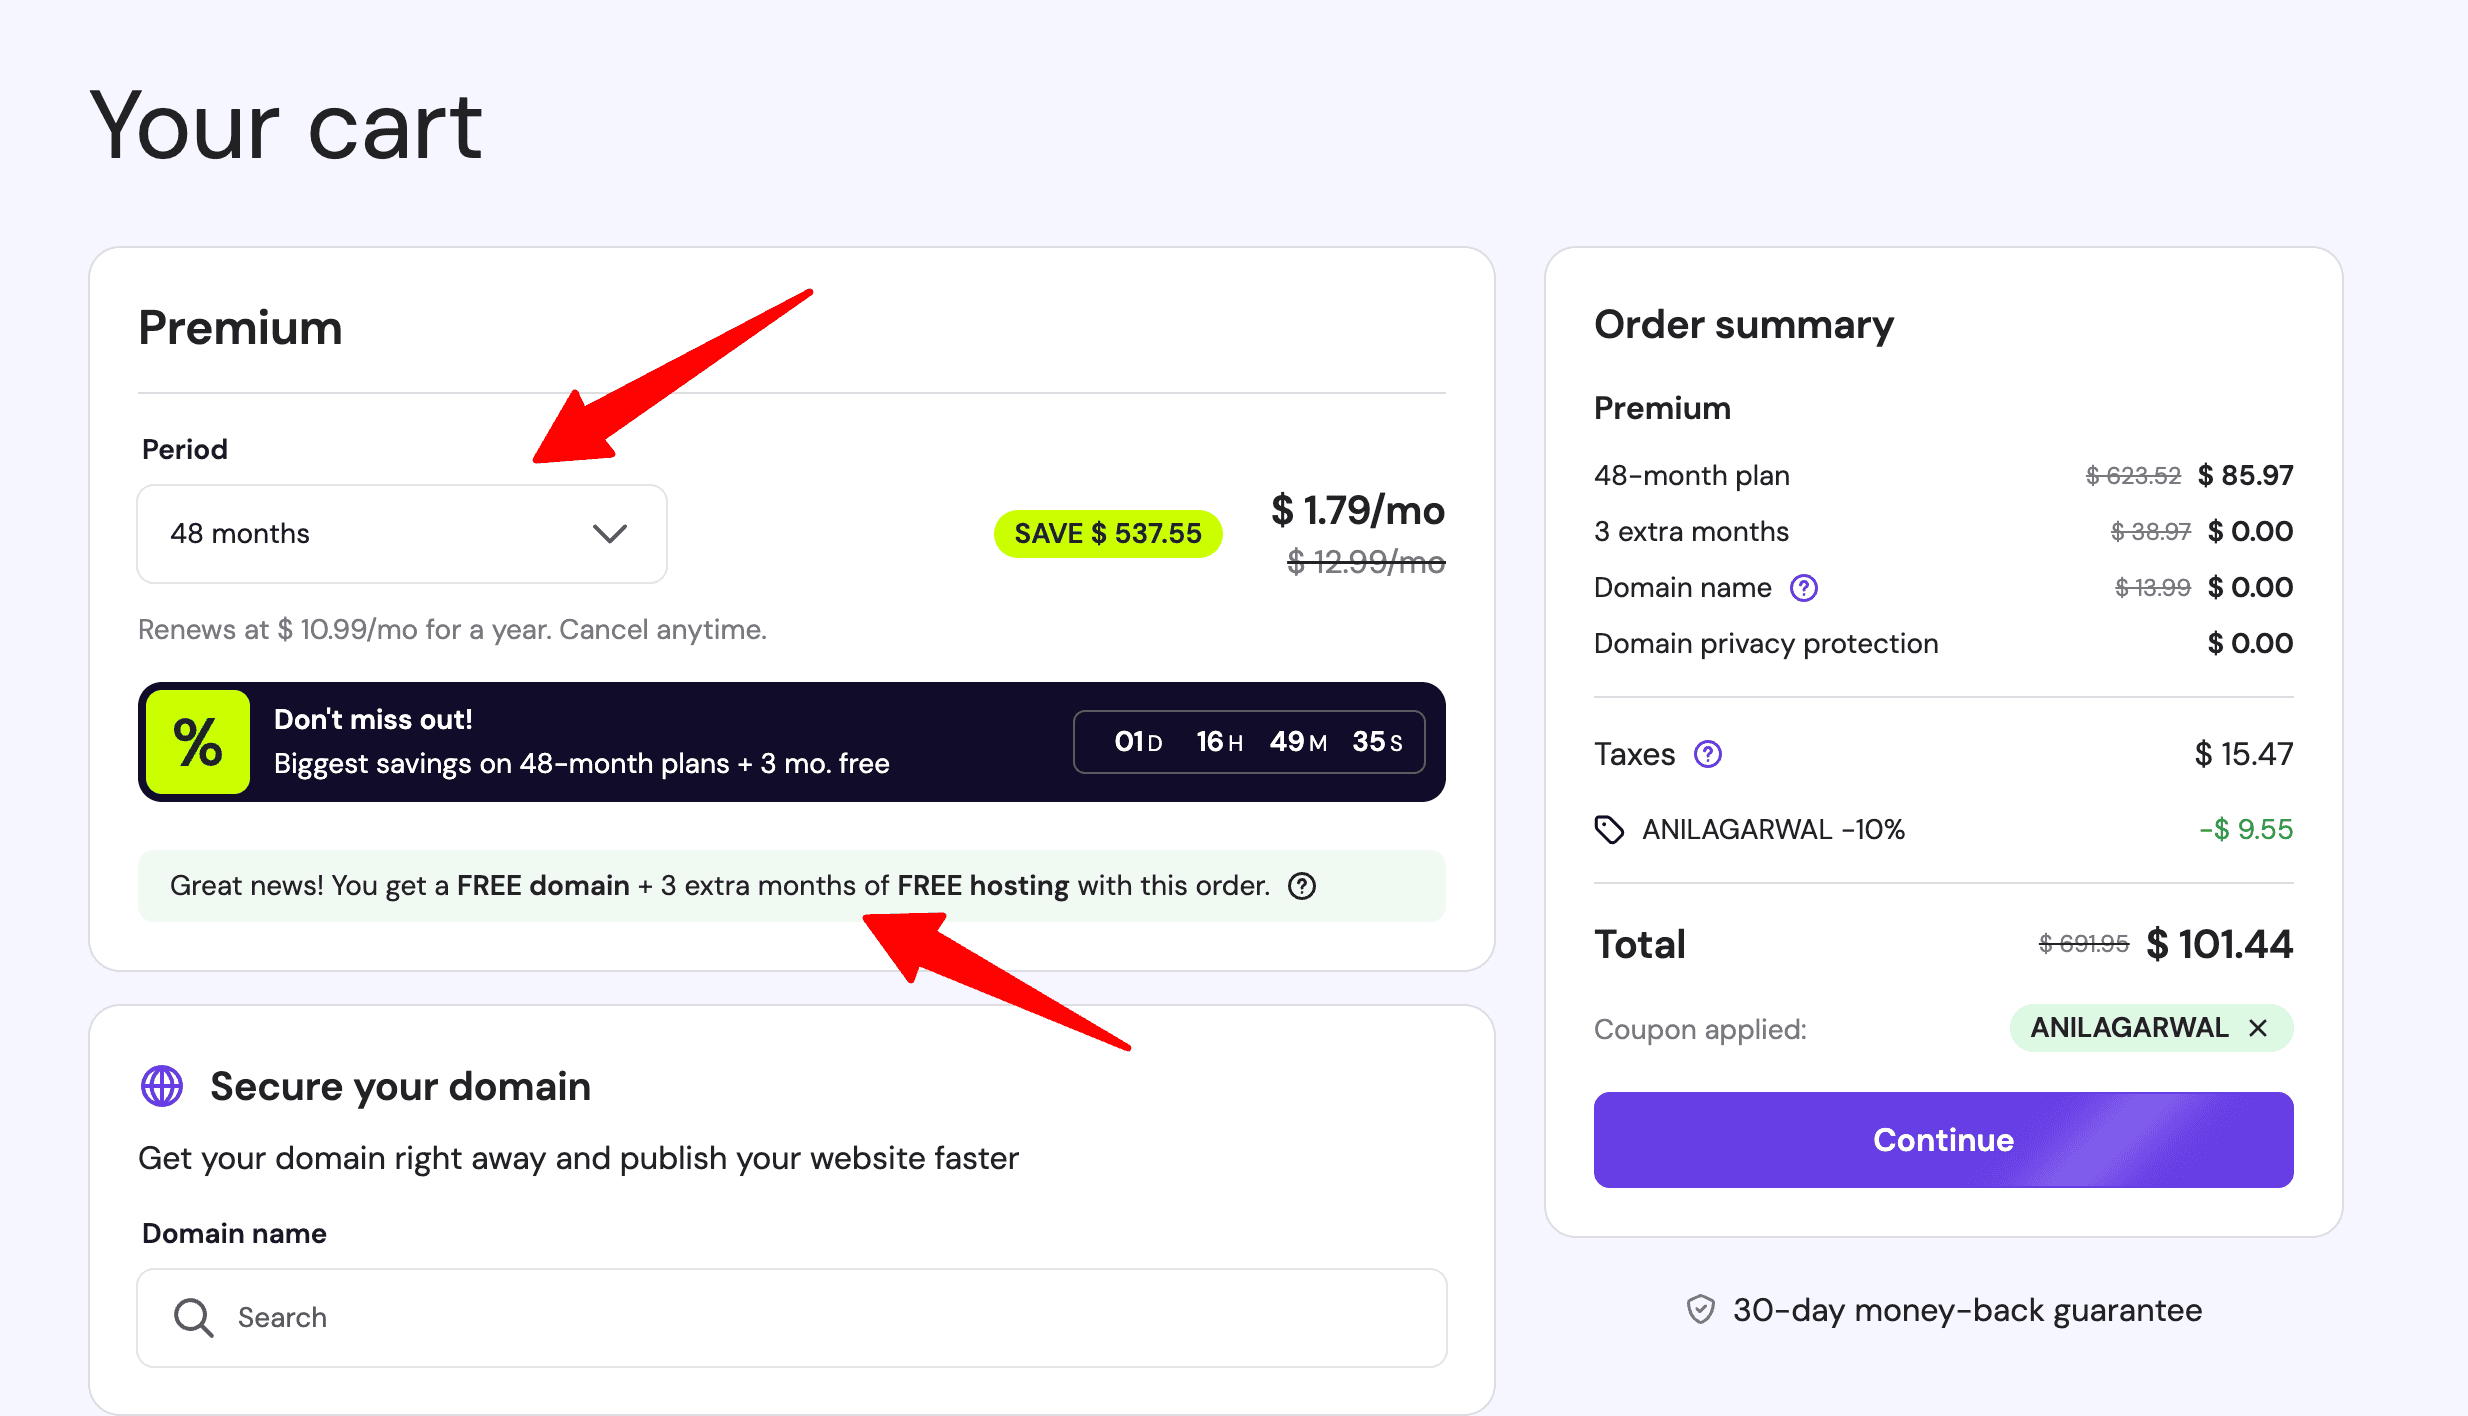Click the coupon tag icon beside ANILAGARWAL
This screenshot has height=1416, width=2468.
pos(1610,828)
